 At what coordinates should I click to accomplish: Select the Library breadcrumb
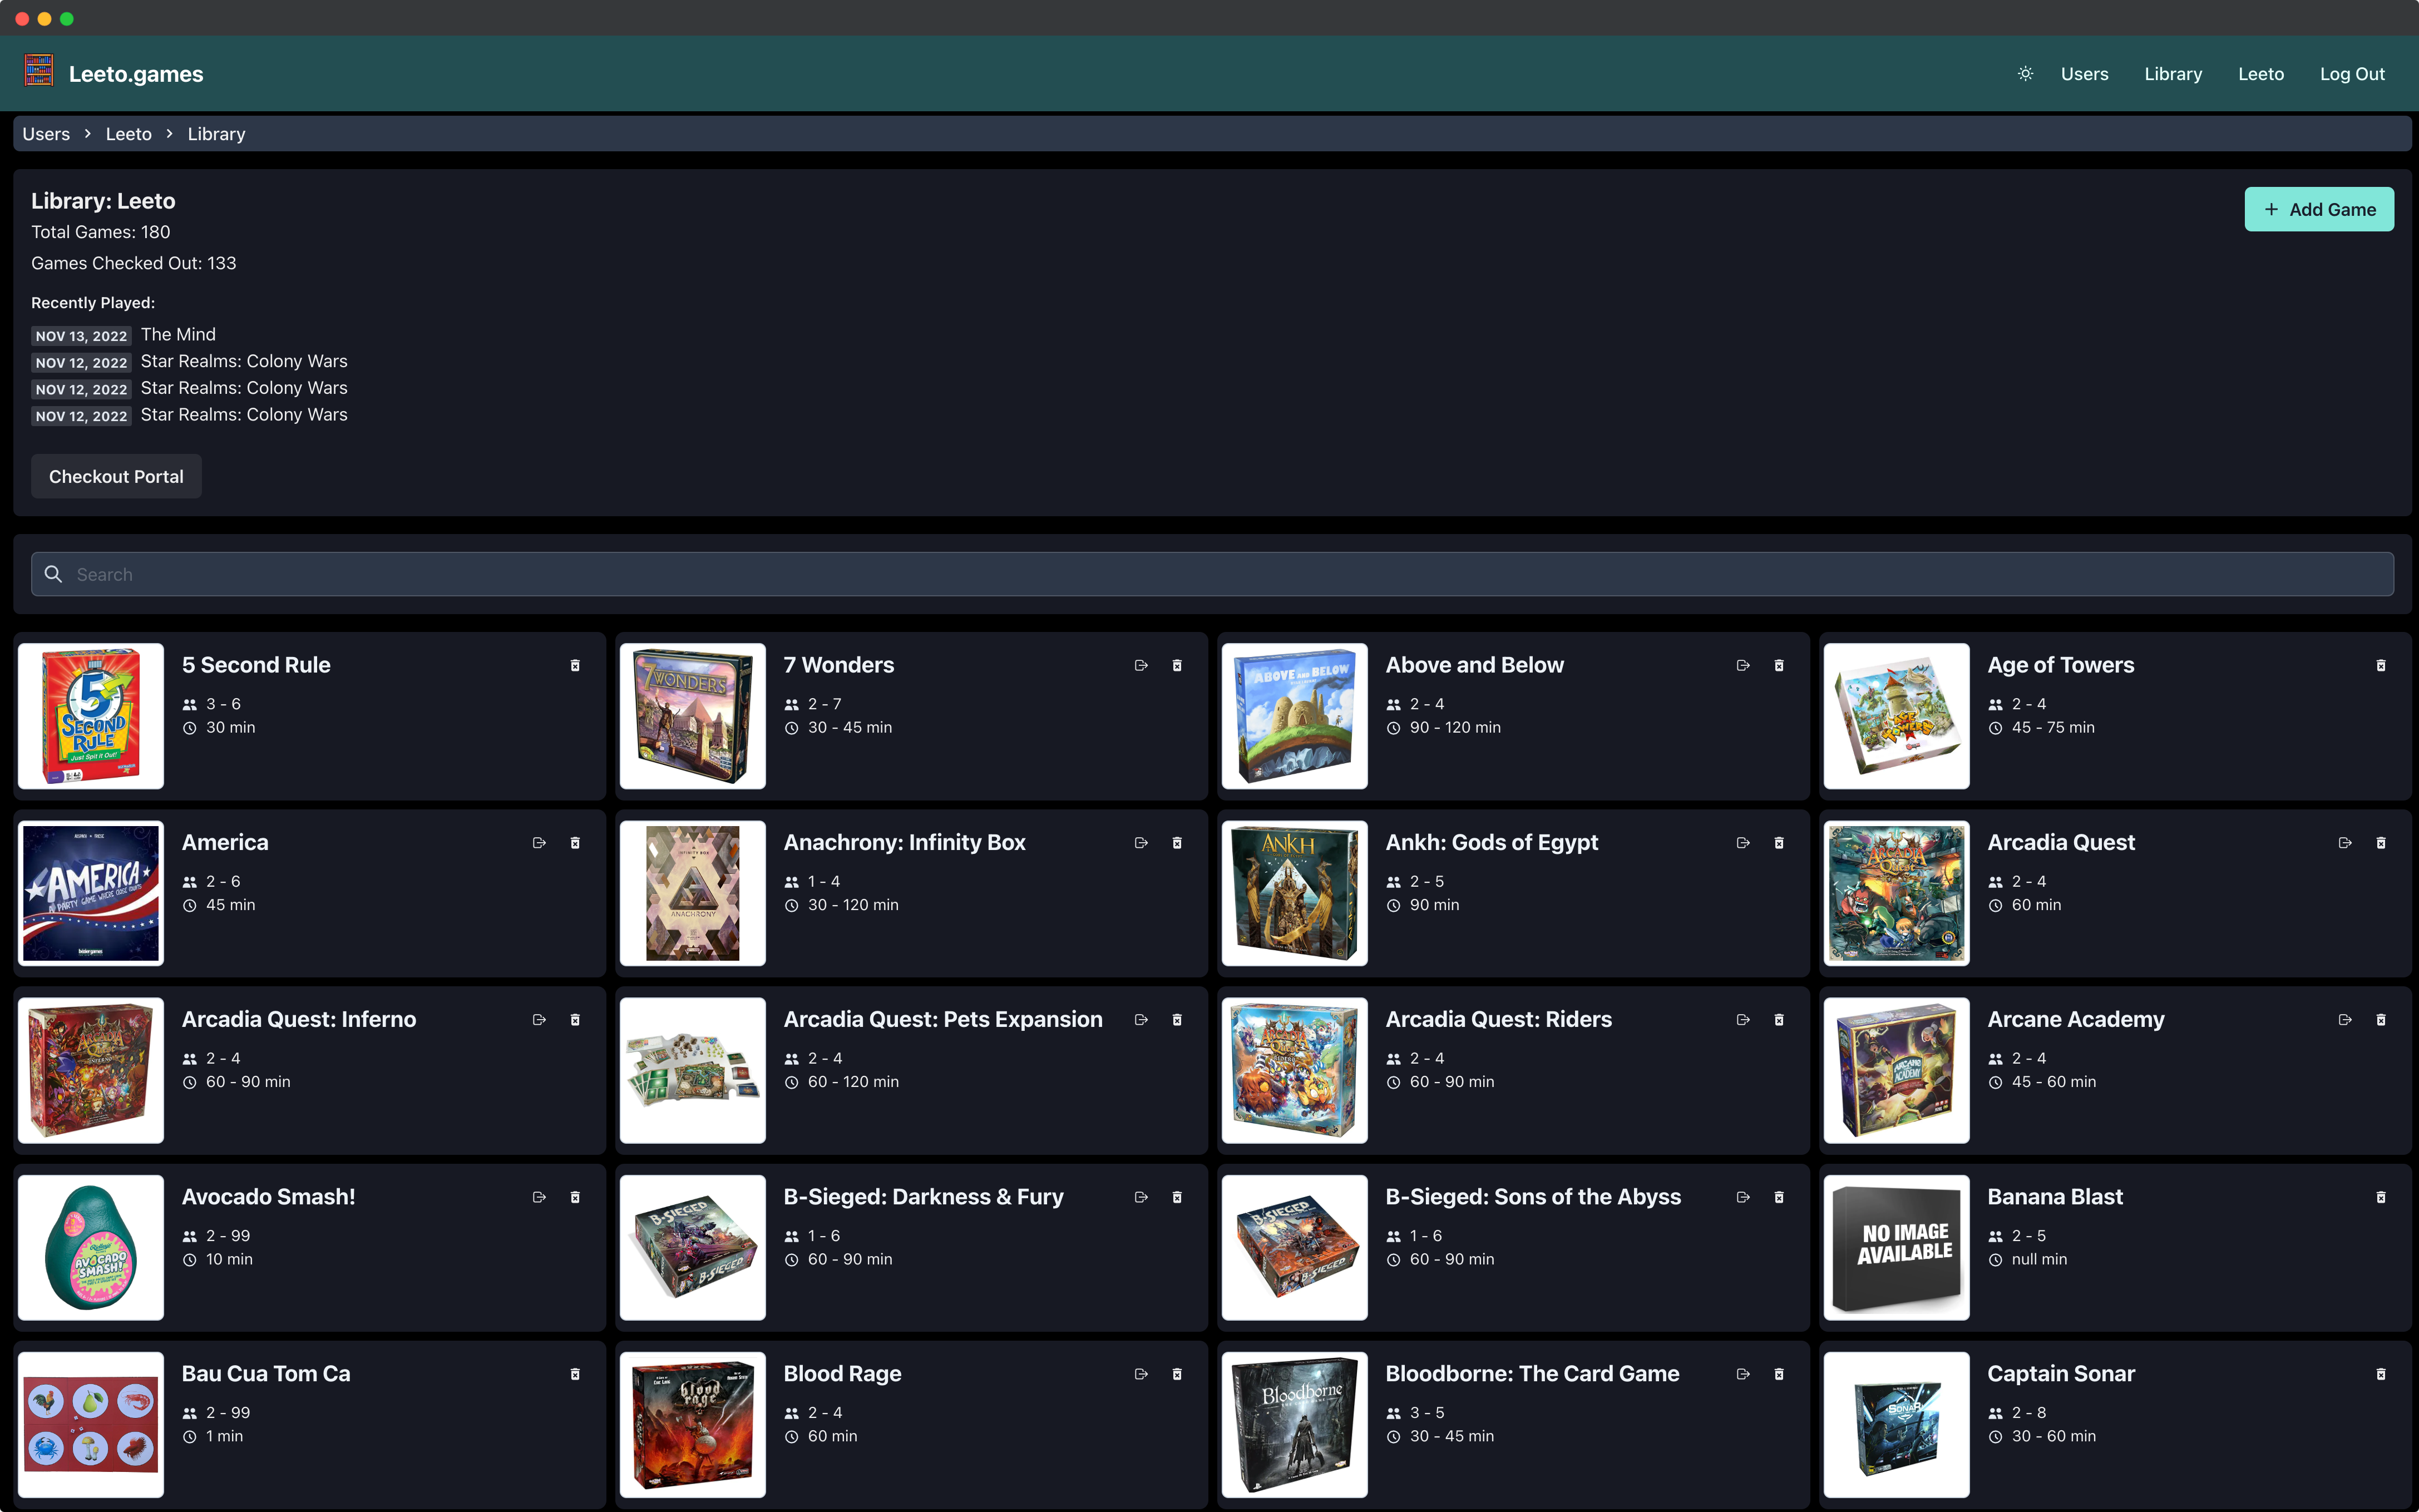coord(216,134)
